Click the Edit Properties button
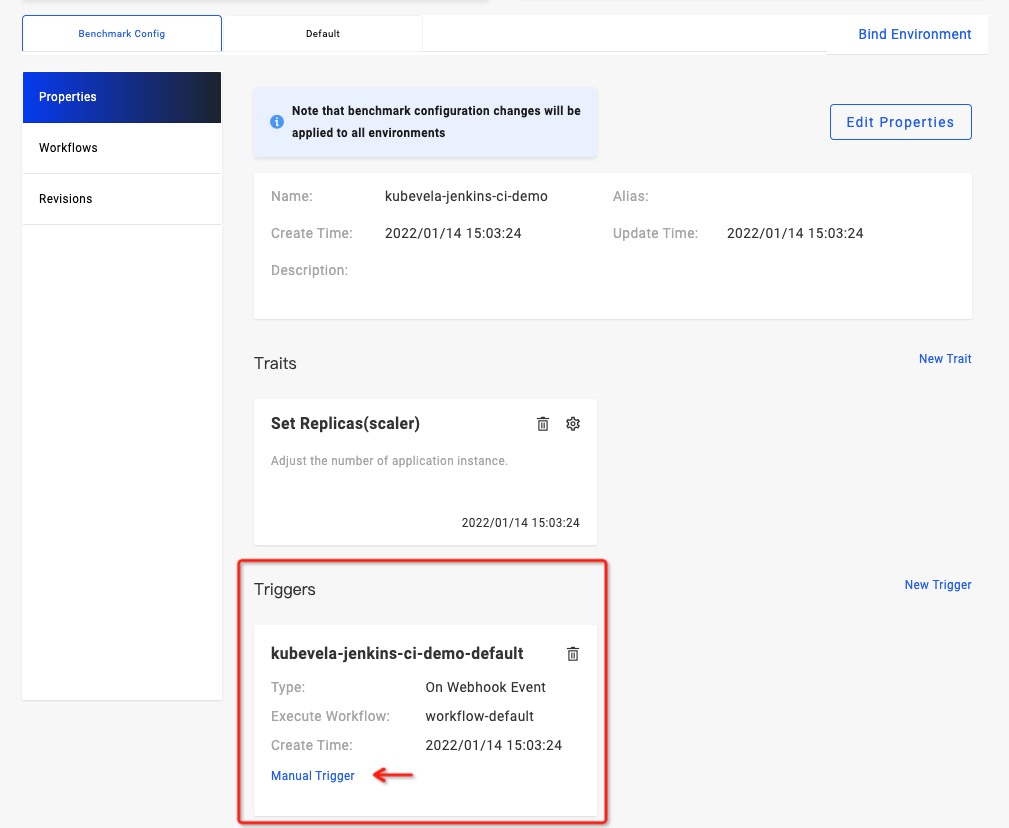Screen dimensions: 1009x828 click(900, 122)
